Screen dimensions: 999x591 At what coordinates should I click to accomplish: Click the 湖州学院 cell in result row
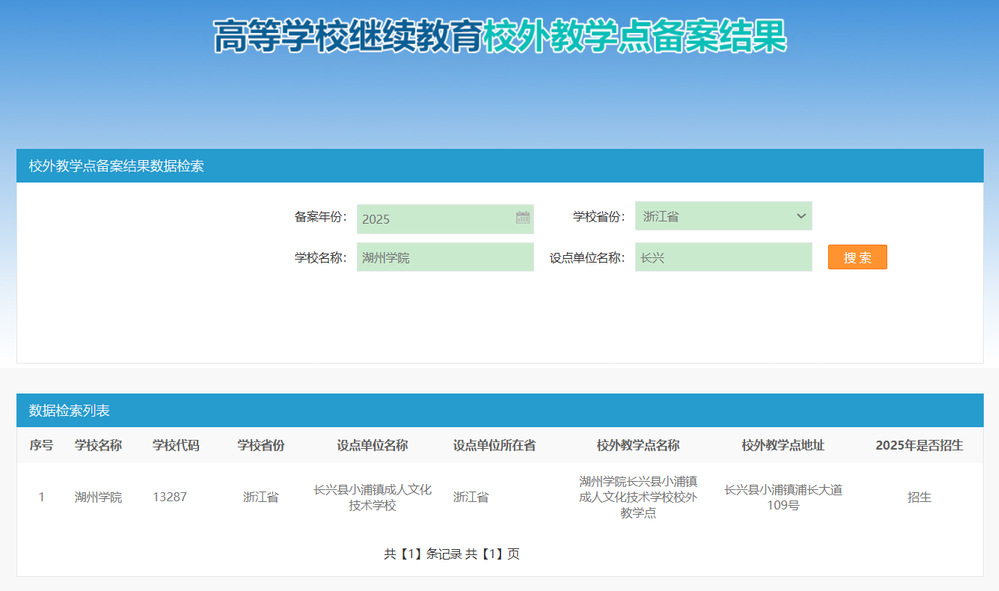[x=98, y=497]
